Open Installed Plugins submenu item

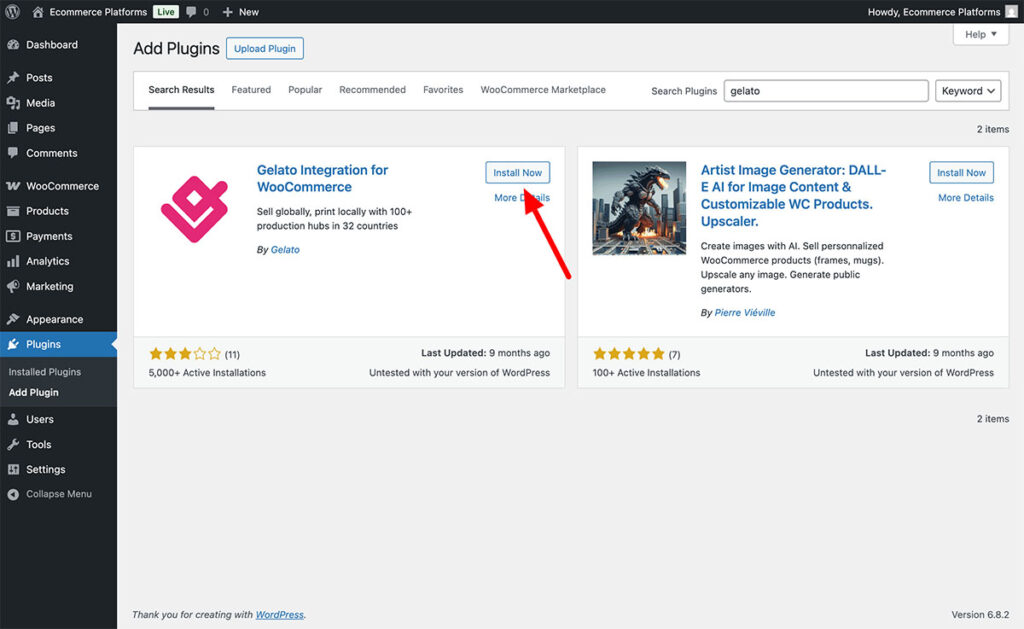click(x=45, y=372)
